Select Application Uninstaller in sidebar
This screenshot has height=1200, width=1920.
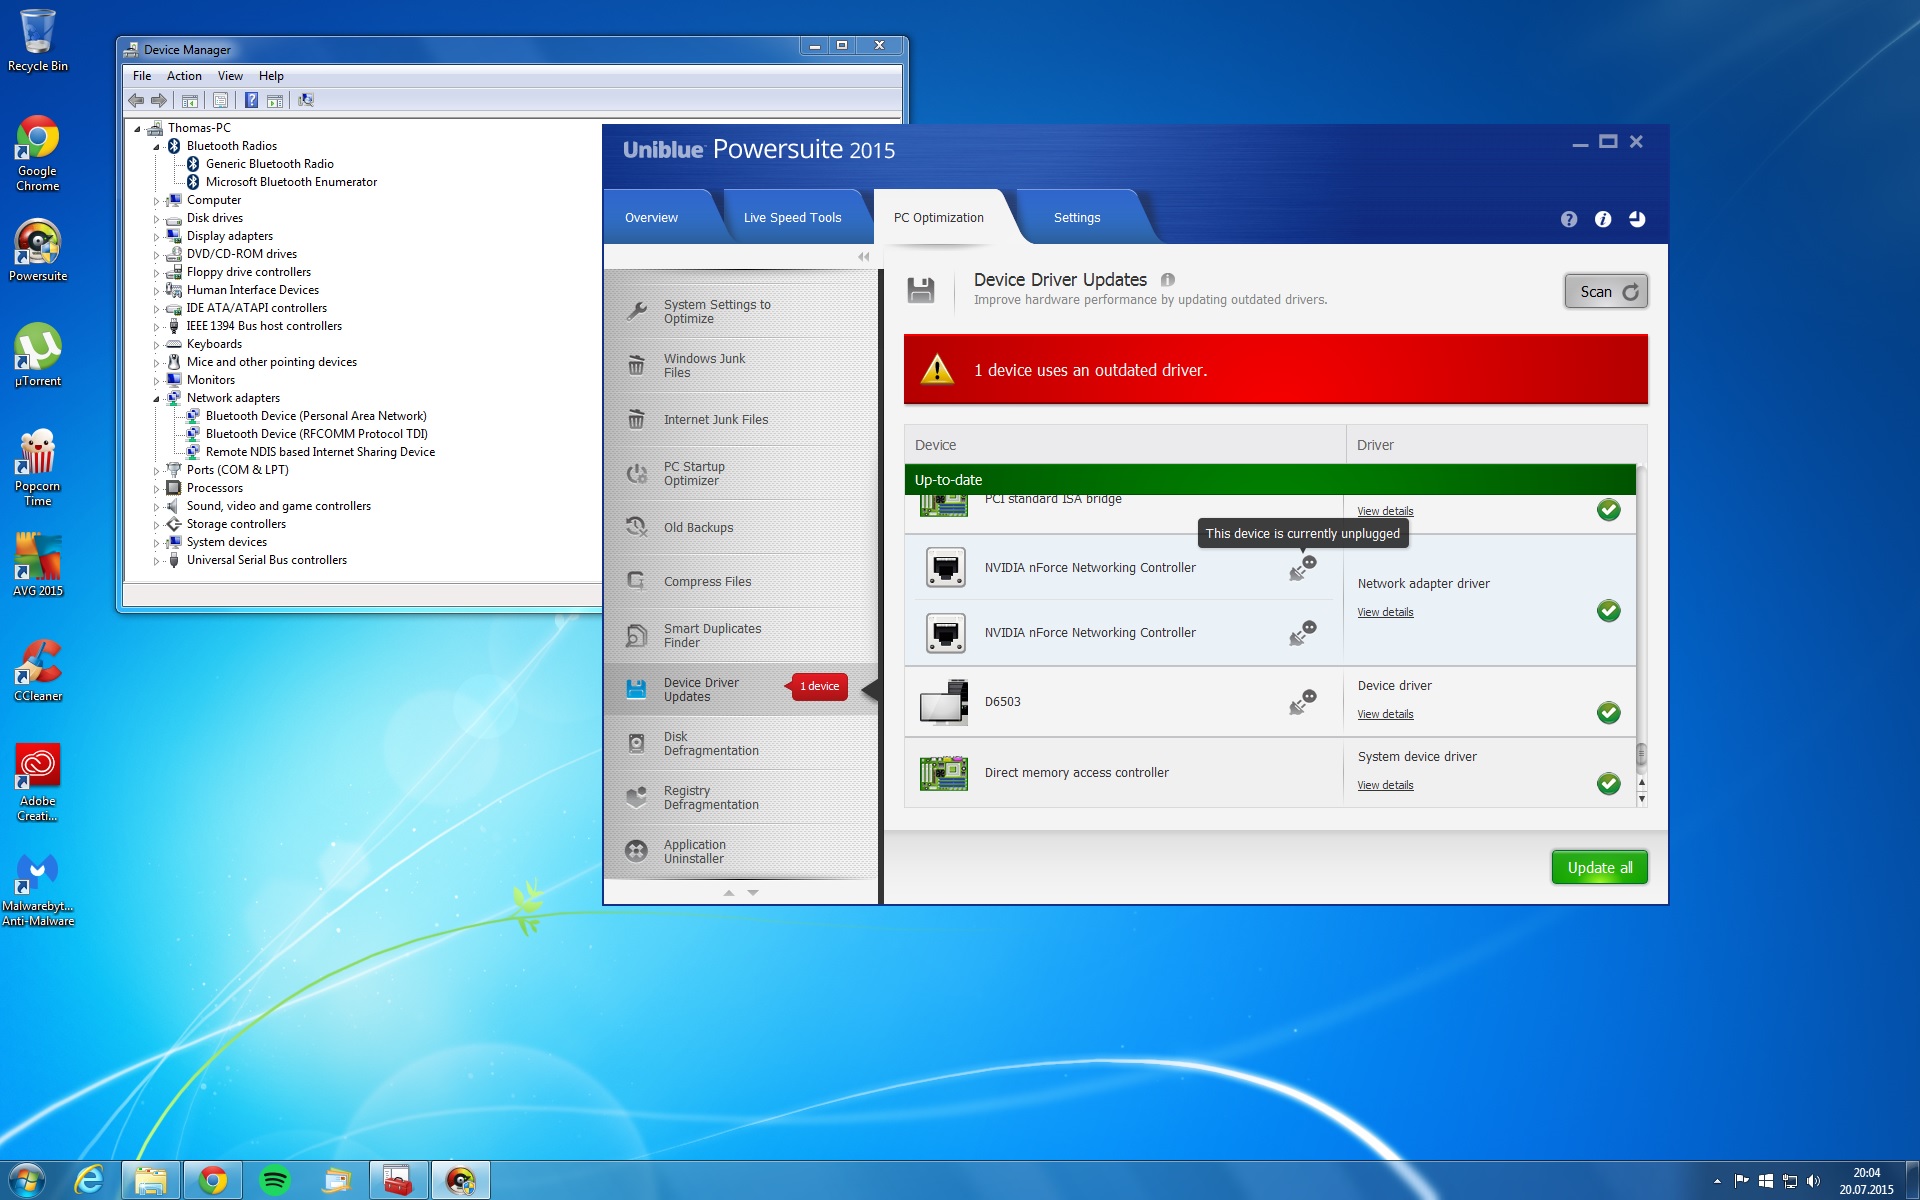740,852
